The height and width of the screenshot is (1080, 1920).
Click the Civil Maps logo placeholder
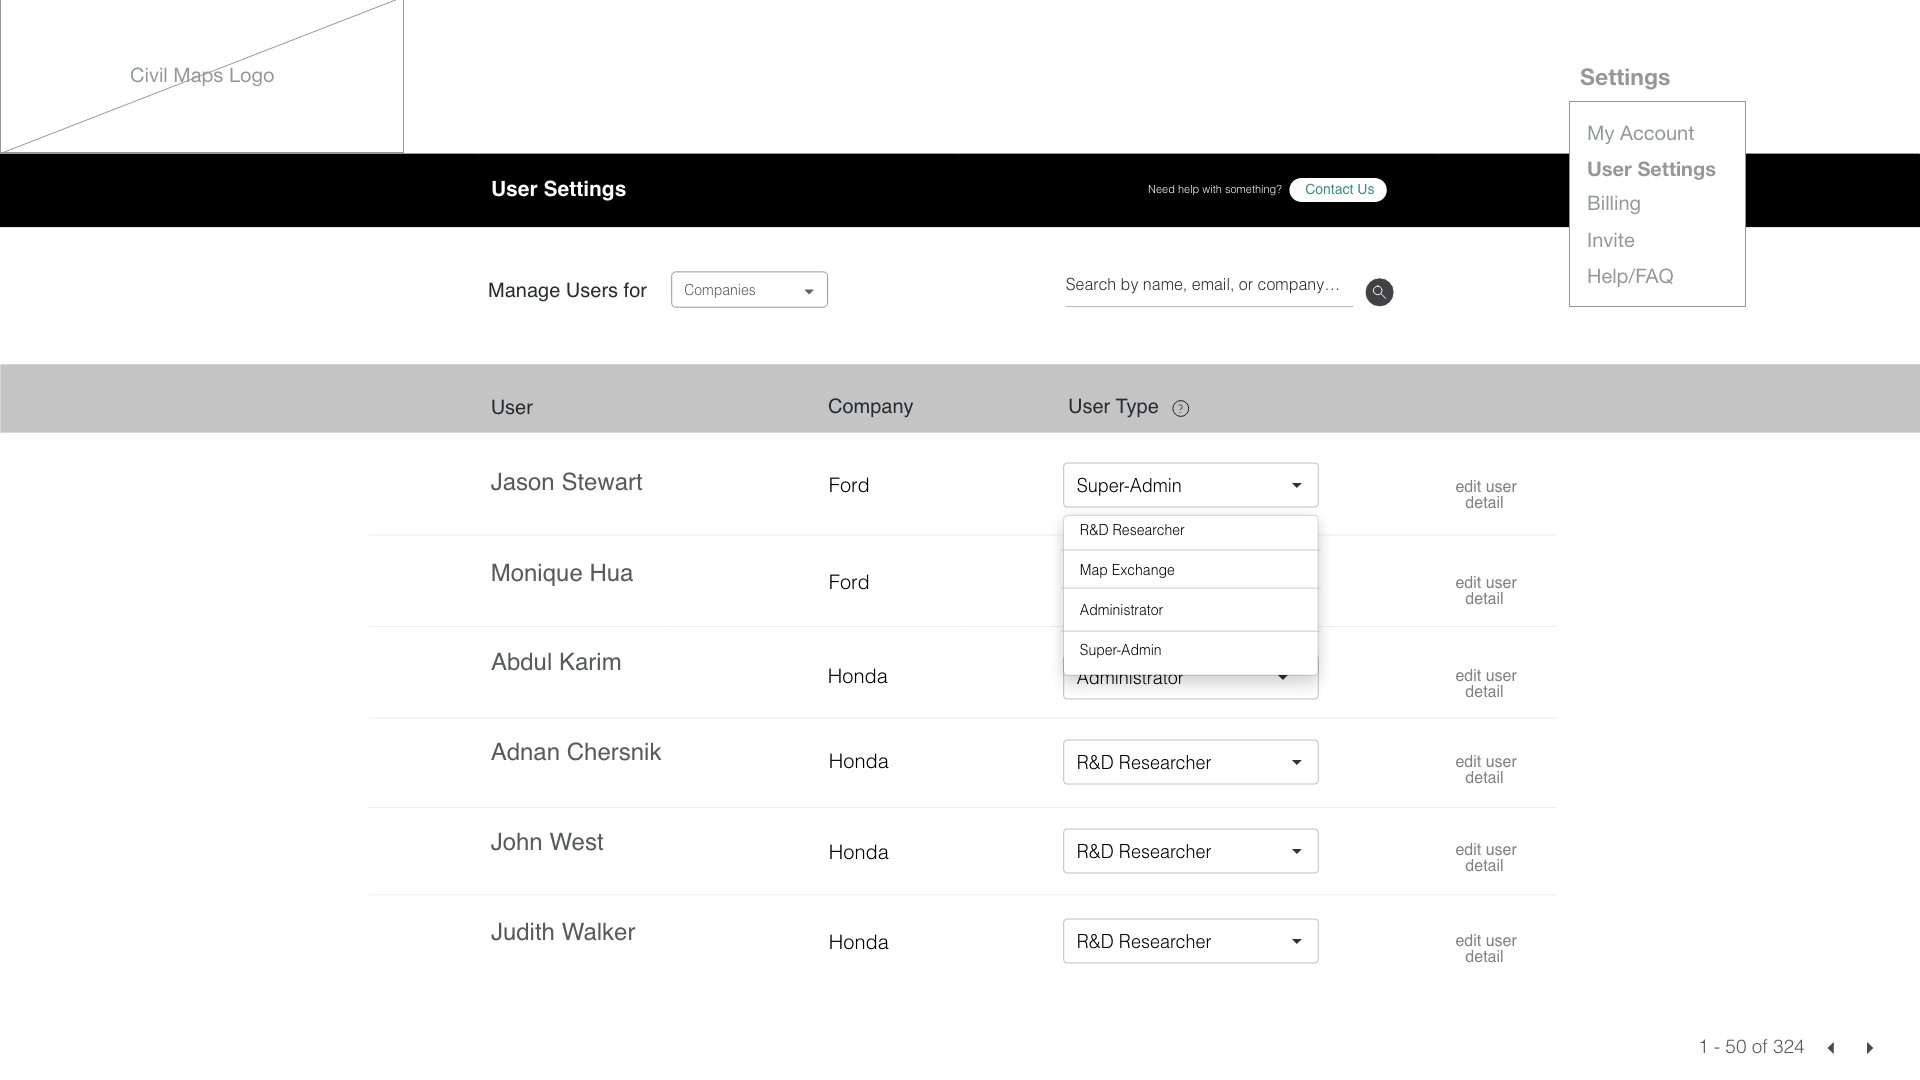tap(201, 75)
